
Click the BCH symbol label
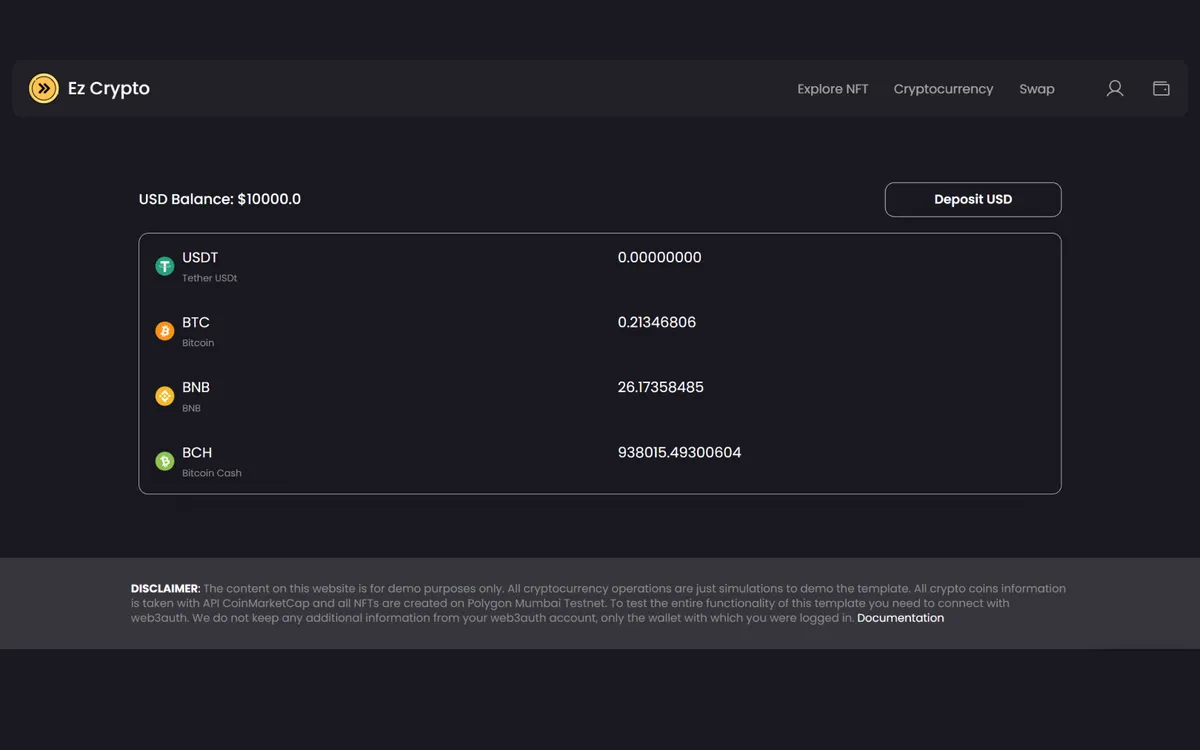coord(197,453)
